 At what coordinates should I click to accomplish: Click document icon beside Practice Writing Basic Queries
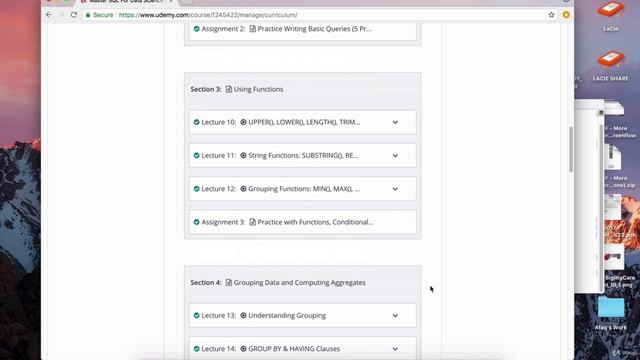(253, 29)
